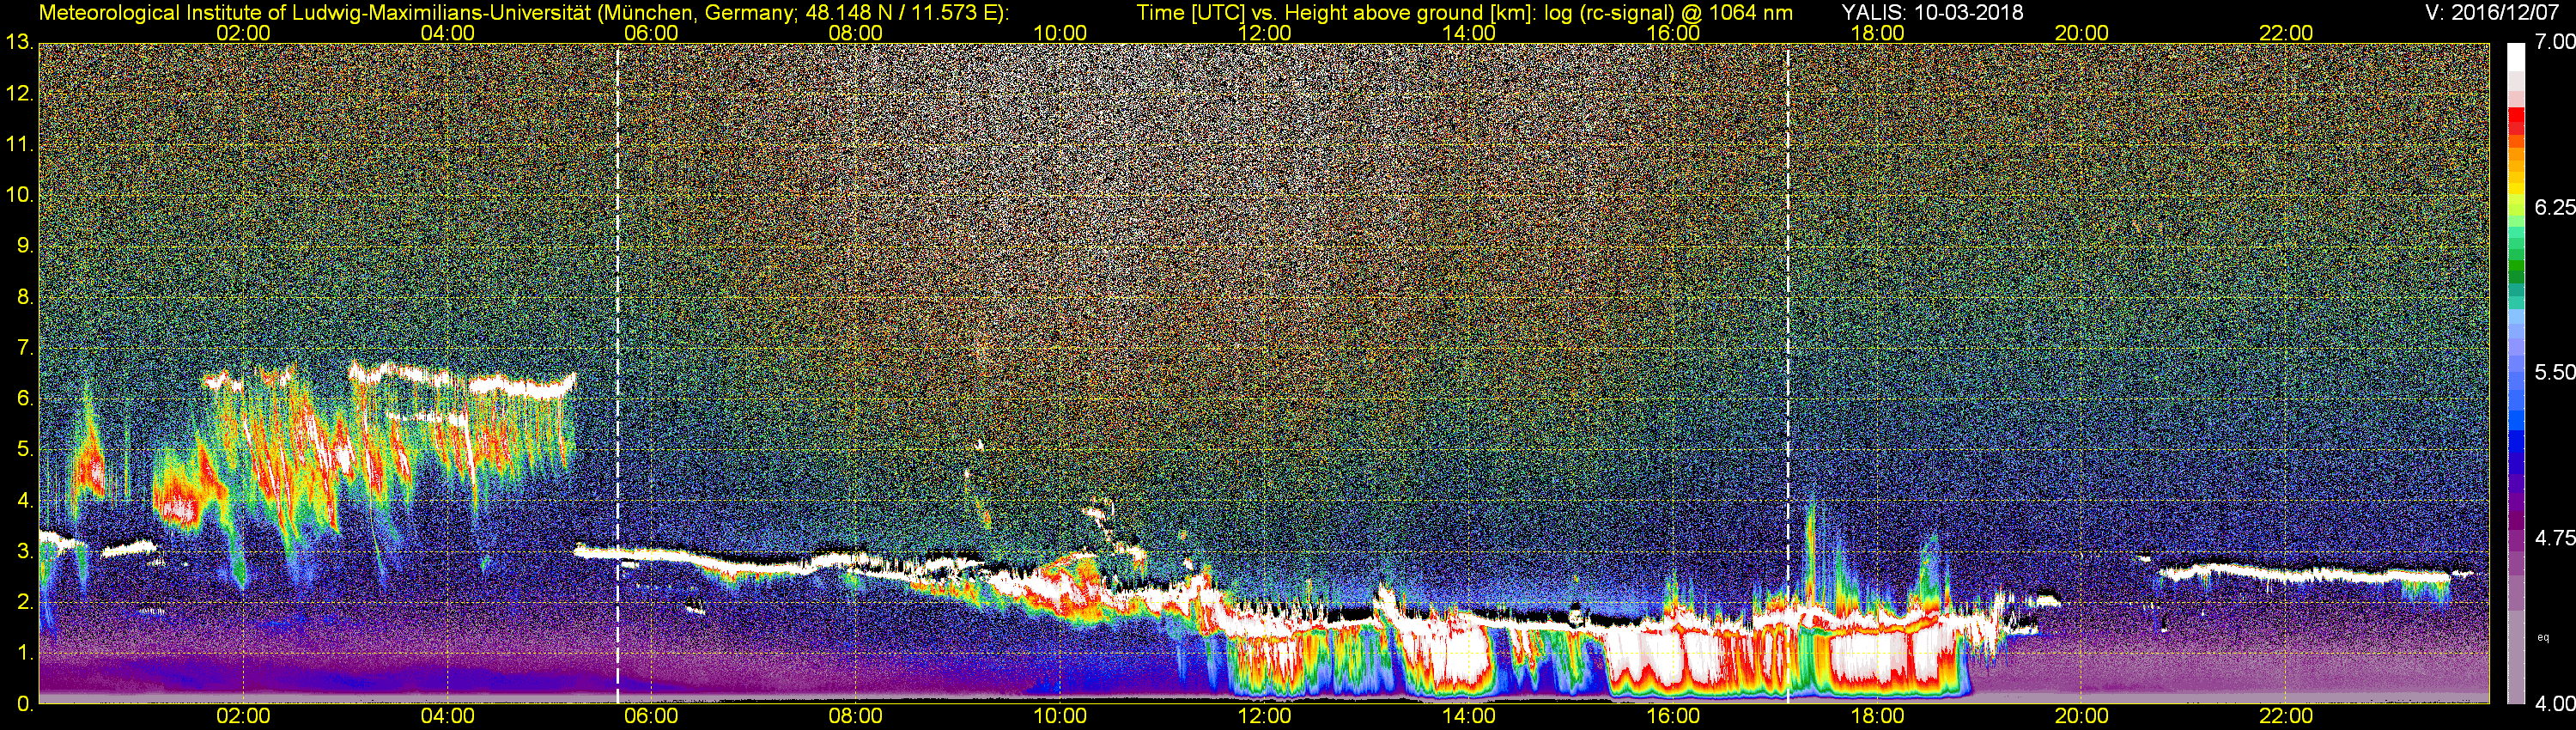Click the 02:00 label on the bottom time axis
Screen dimensions: 2576x730
[243, 716]
